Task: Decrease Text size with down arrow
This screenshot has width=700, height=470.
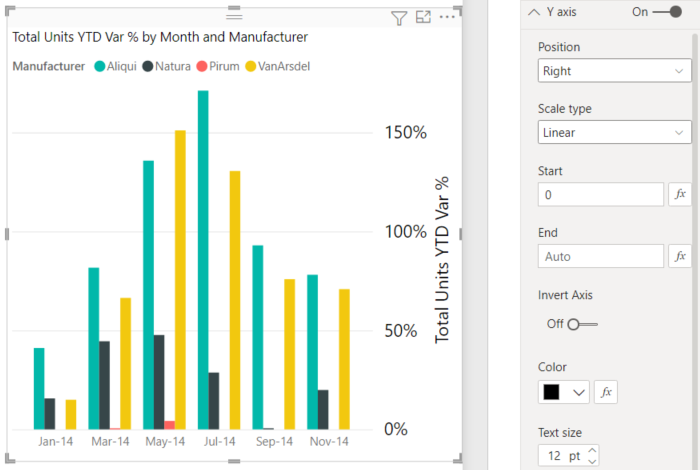Action: tap(592, 462)
